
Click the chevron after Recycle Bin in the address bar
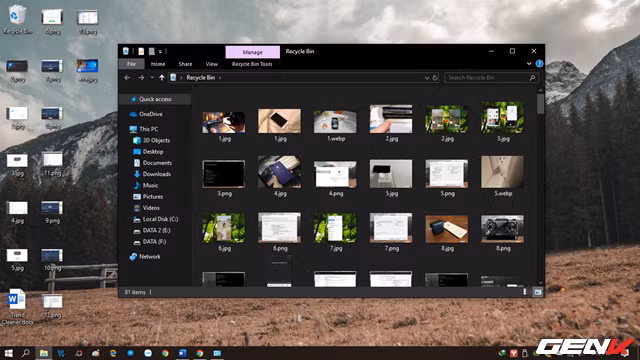(220, 78)
